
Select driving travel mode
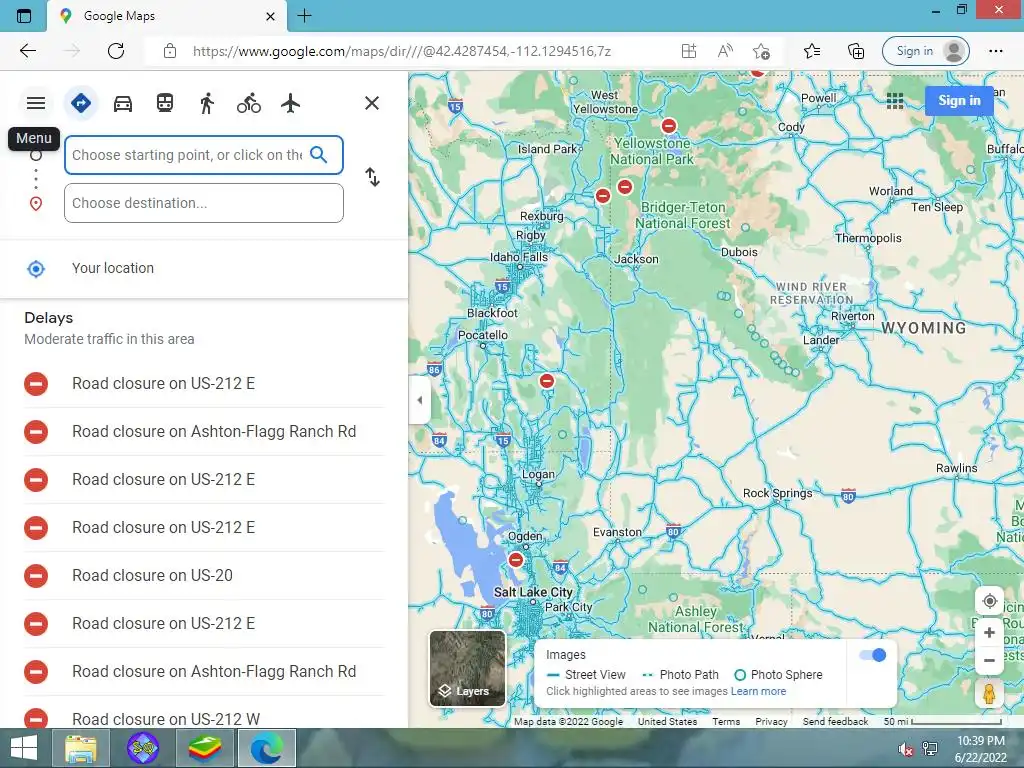[123, 103]
